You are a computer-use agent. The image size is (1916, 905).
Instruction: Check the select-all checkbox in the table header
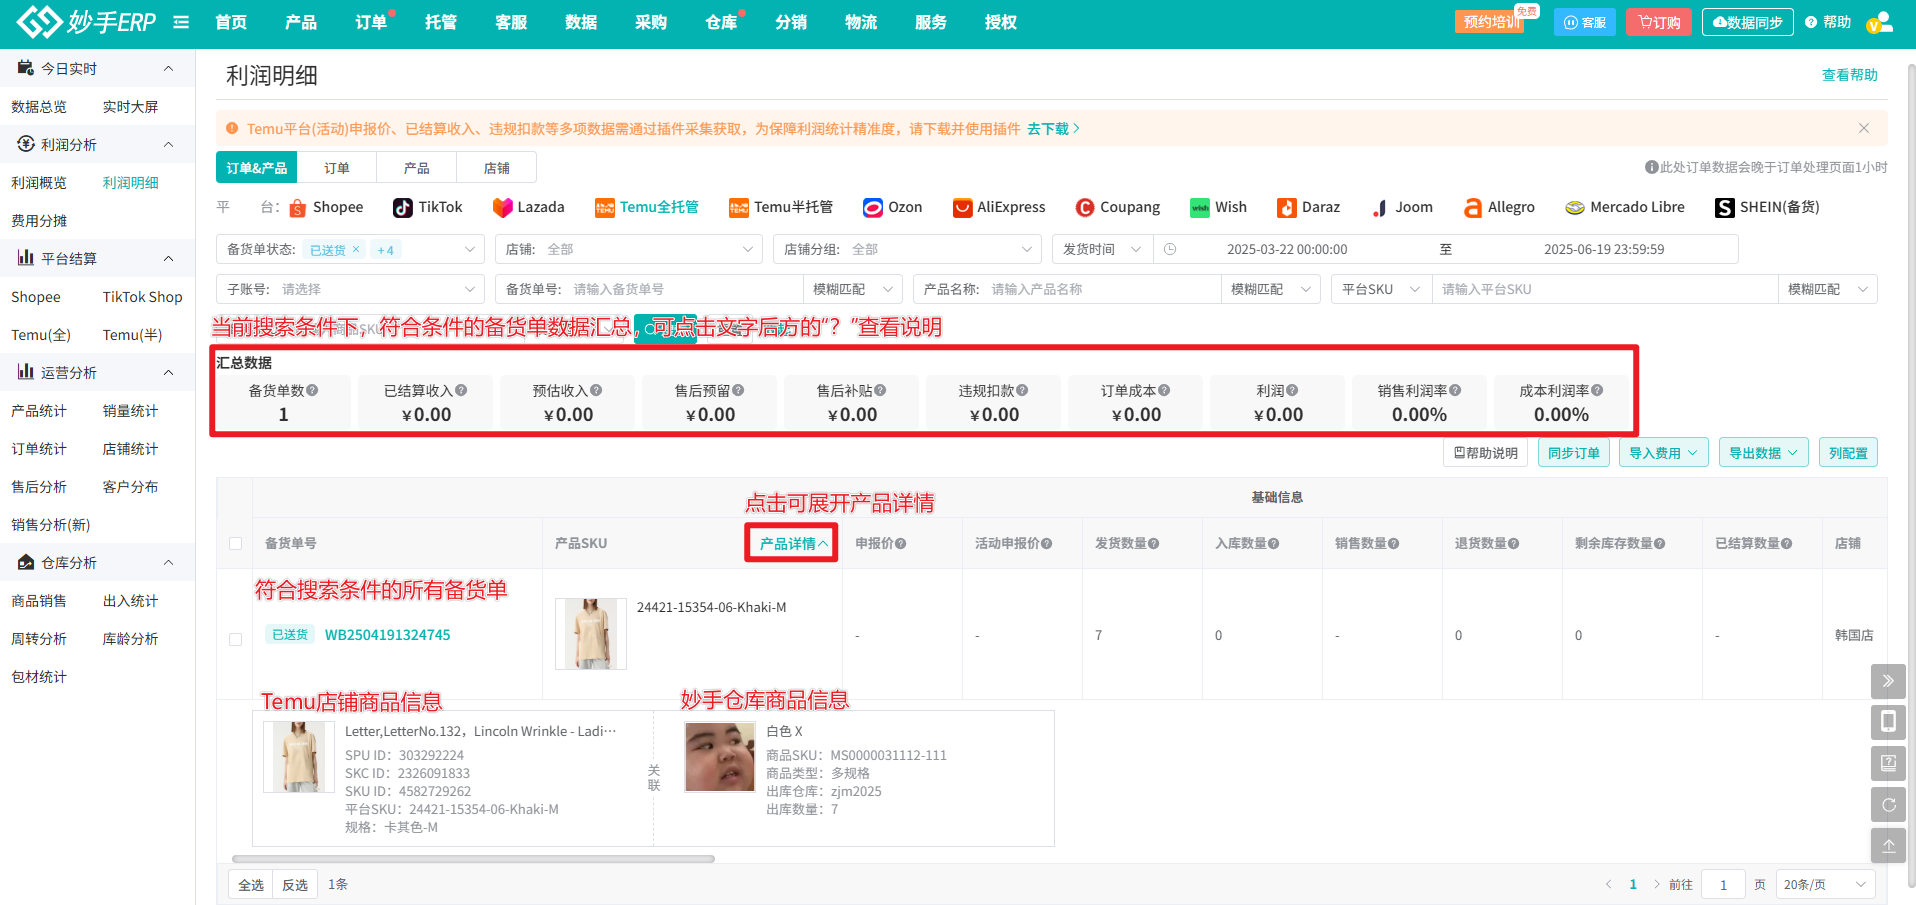(235, 543)
